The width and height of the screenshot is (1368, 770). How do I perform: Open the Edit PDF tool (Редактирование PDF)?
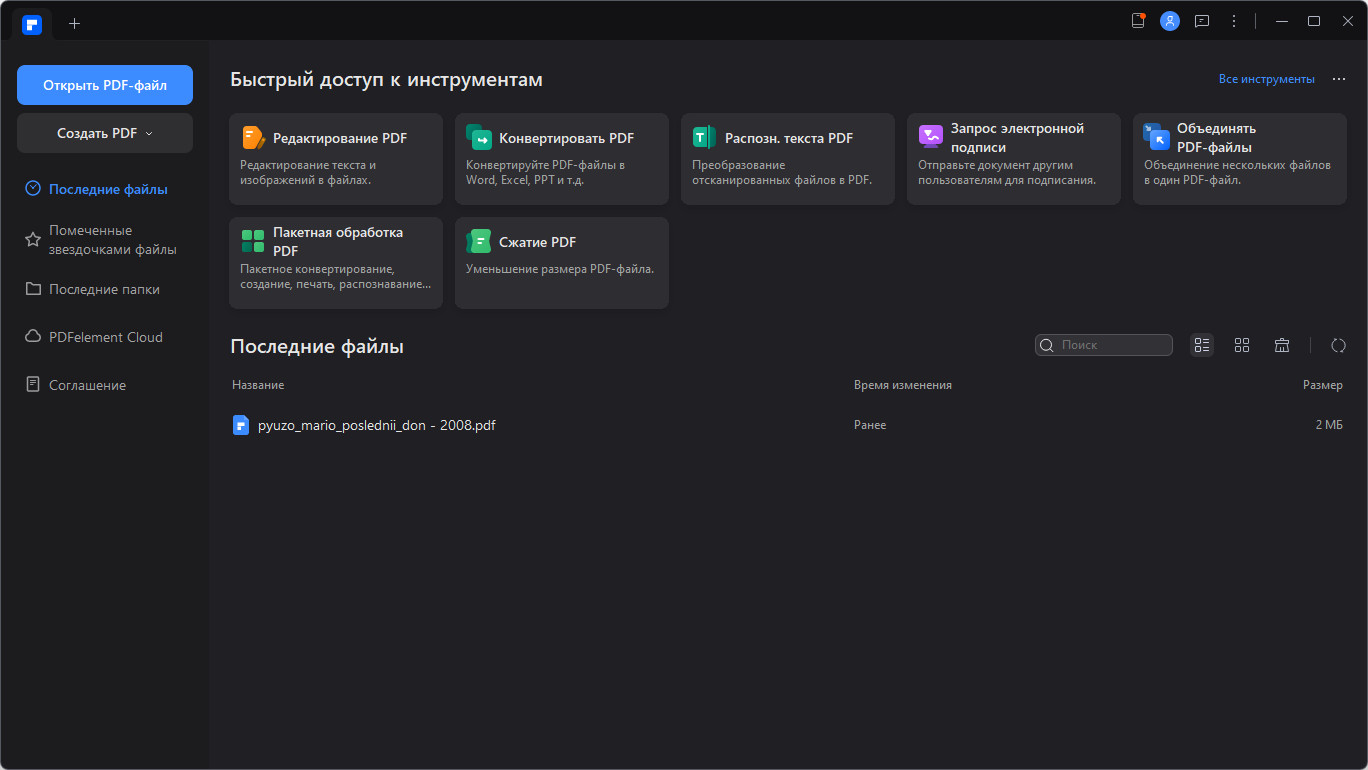(335, 158)
